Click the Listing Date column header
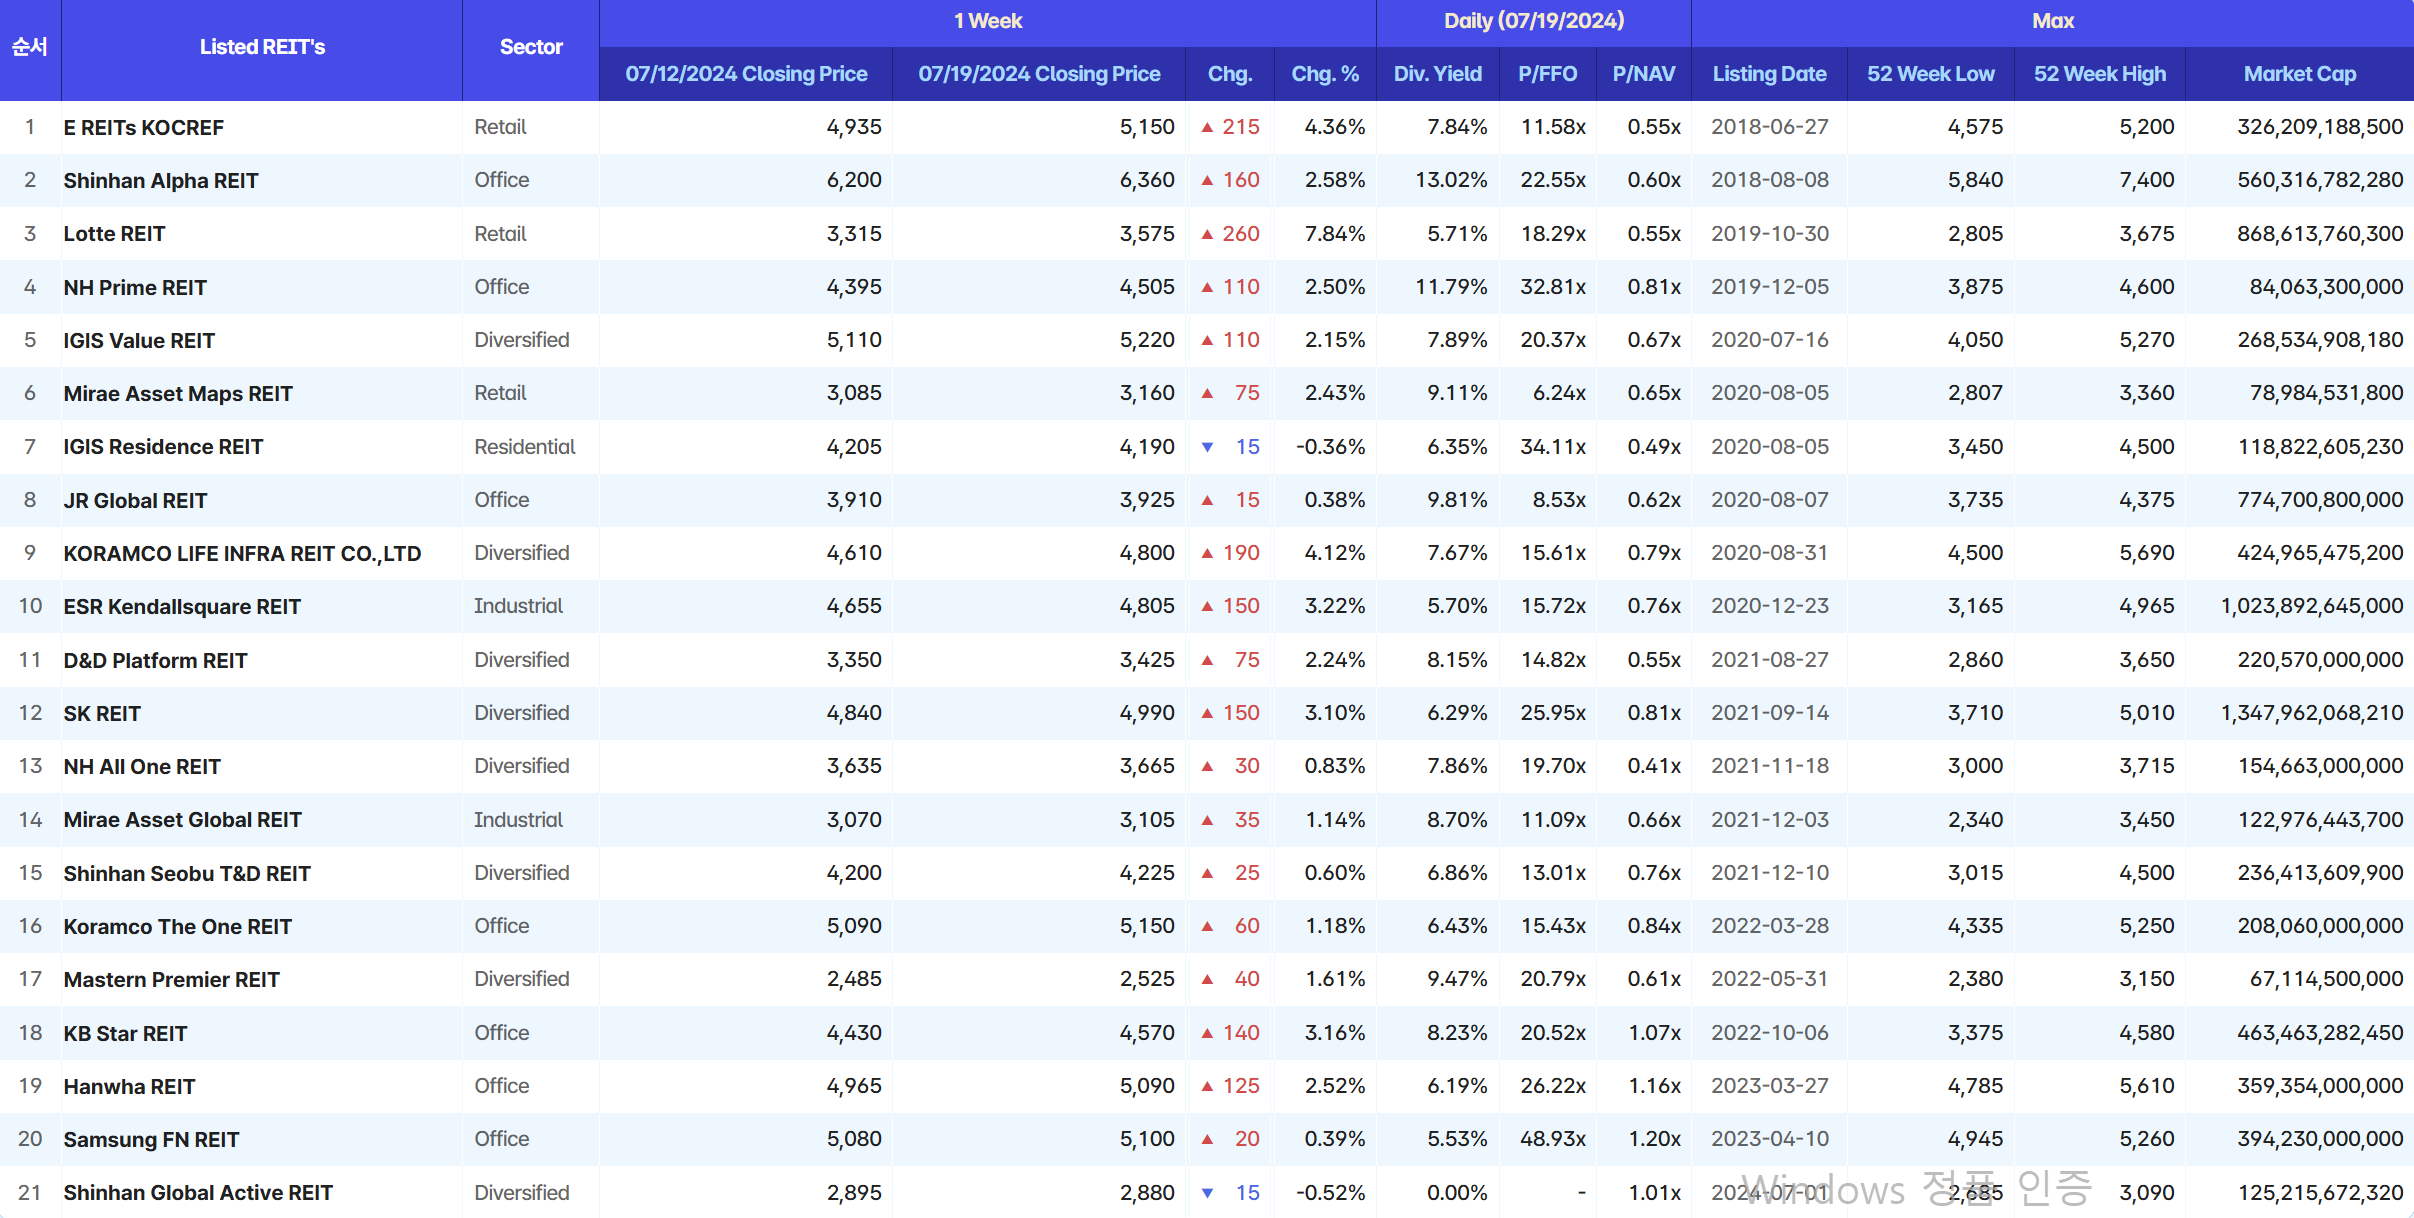 coord(1769,74)
